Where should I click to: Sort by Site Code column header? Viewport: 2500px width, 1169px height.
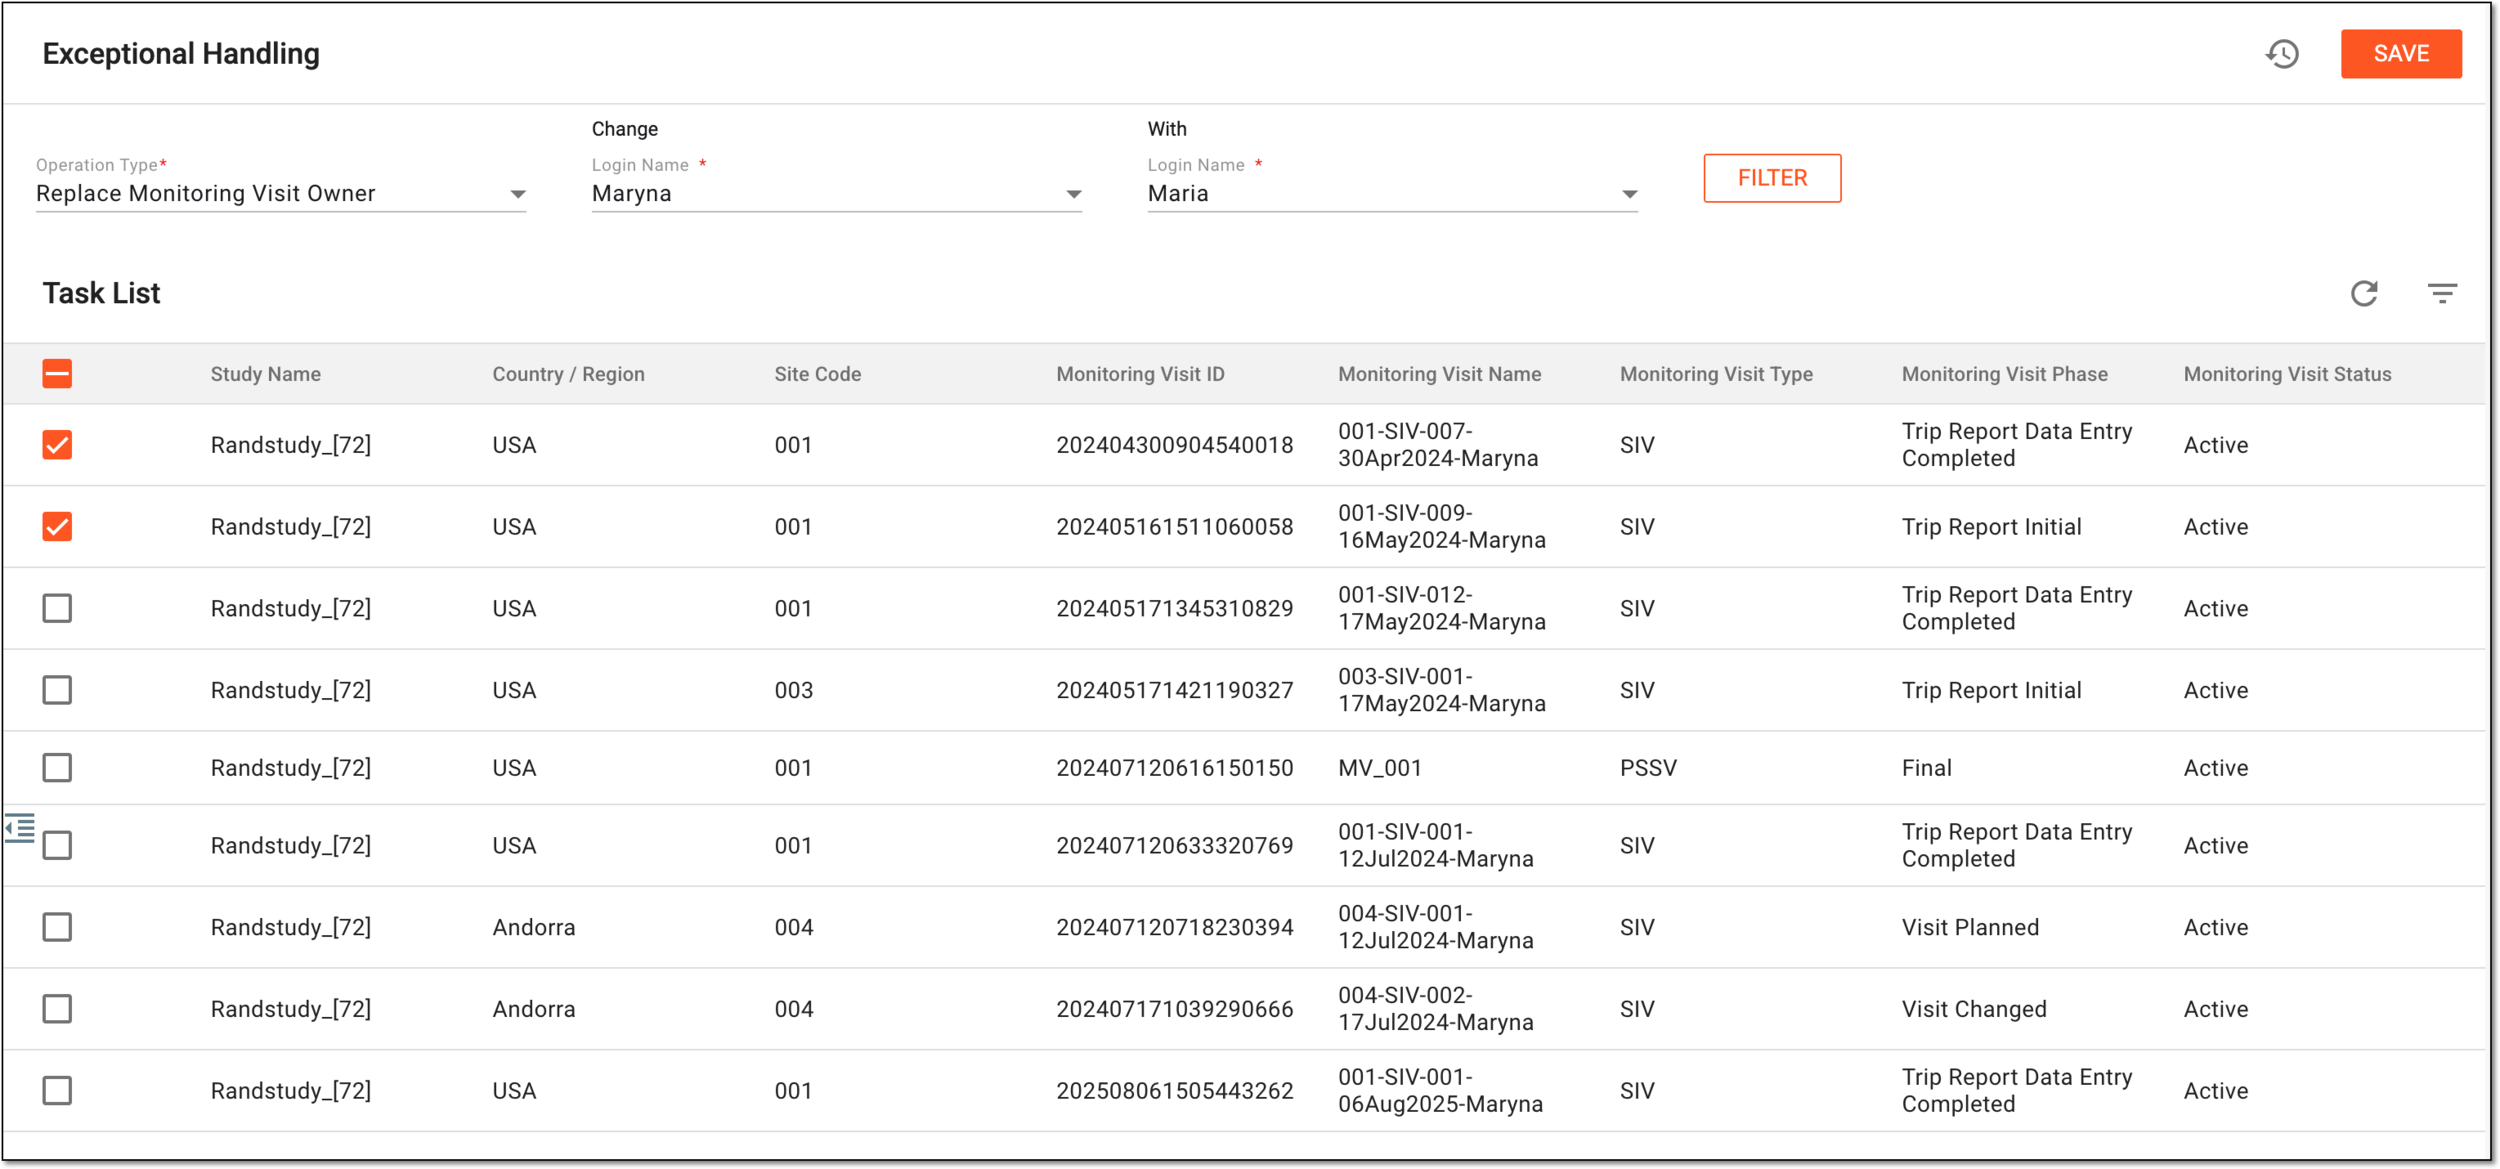pyautogui.click(x=817, y=374)
